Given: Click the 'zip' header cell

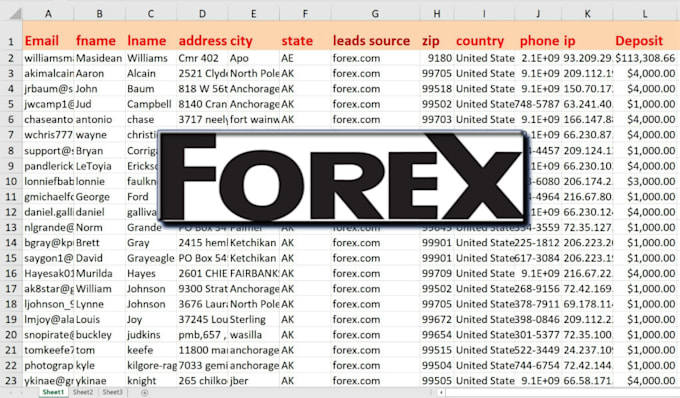Looking at the screenshot, I should pos(437,36).
